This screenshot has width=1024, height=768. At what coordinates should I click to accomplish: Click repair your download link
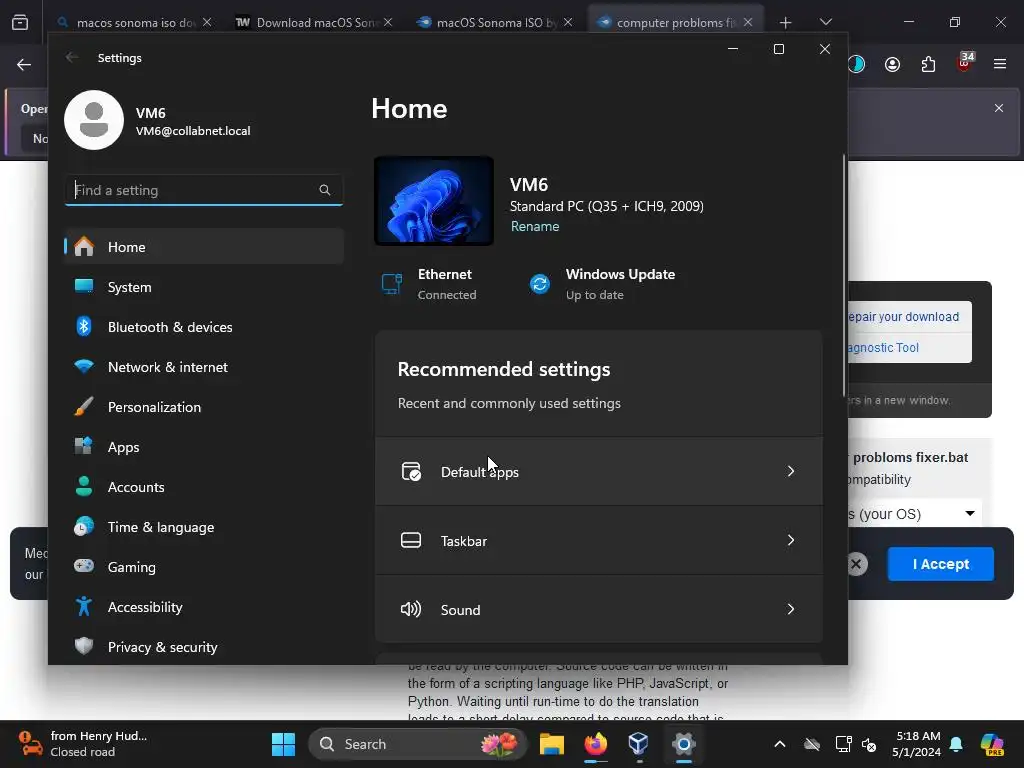pyautogui.click(x=903, y=317)
